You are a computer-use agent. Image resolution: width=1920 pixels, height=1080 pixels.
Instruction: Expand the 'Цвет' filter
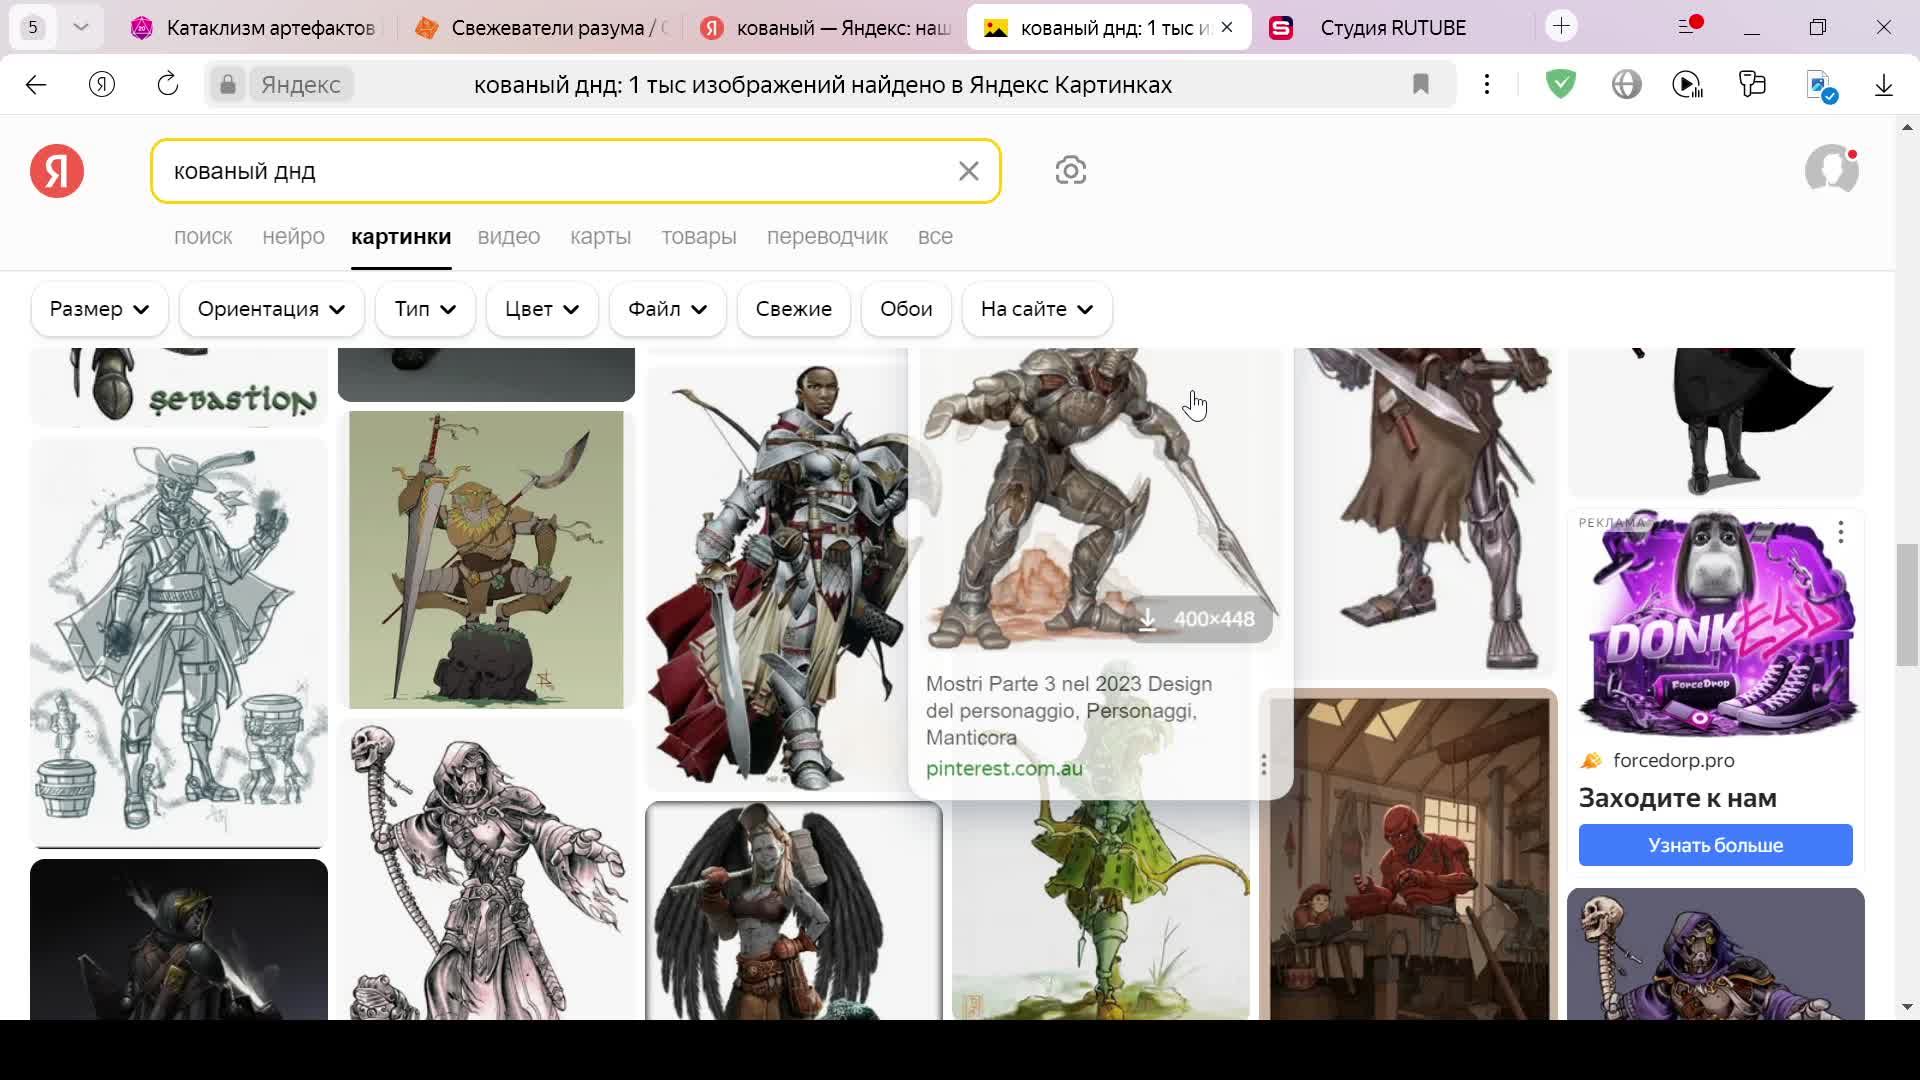point(542,309)
